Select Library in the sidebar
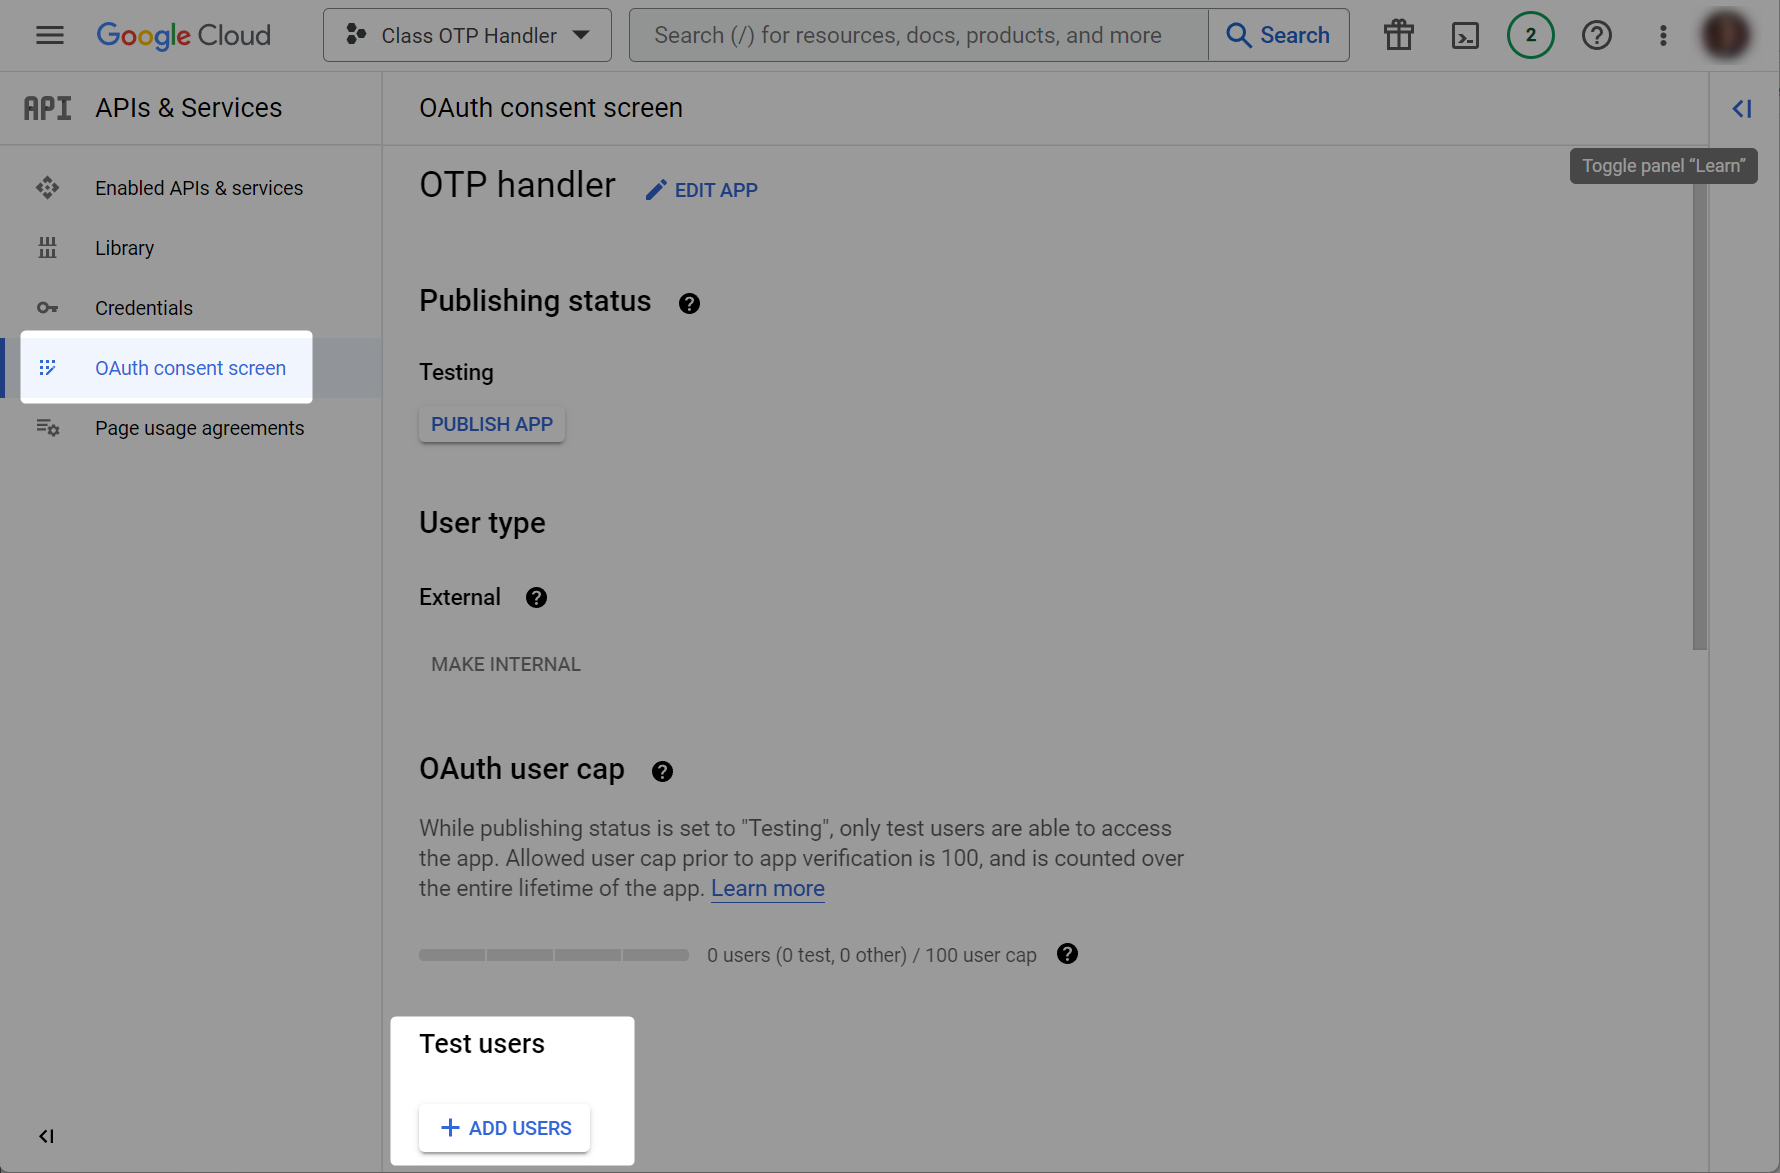The image size is (1780, 1173). click(124, 247)
